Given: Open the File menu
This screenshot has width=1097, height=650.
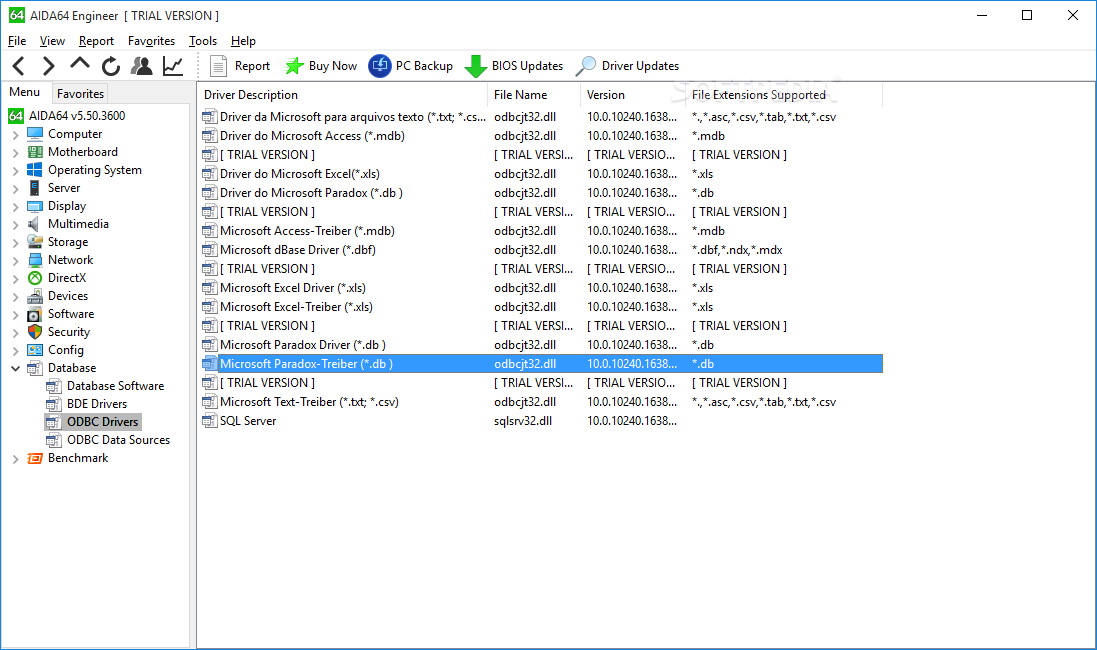Looking at the screenshot, I should [17, 41].
